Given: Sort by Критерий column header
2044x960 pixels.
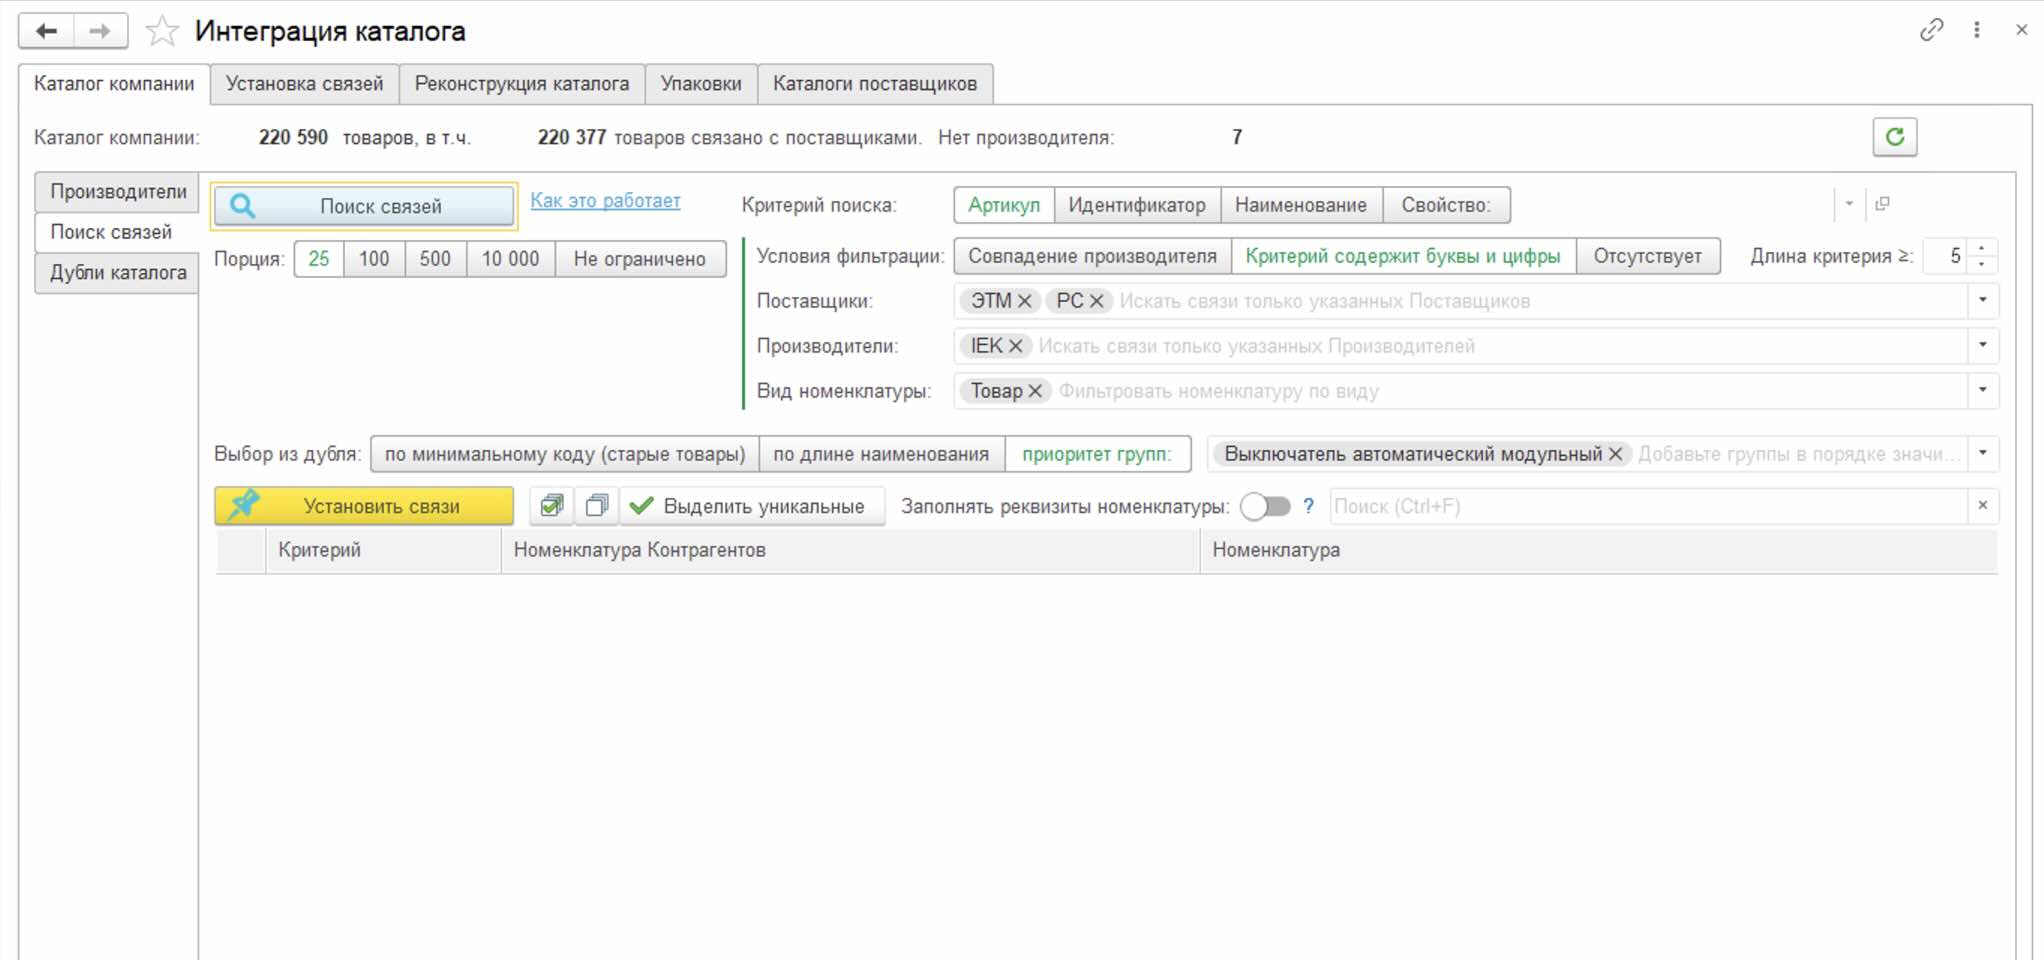Looking at the screenshot, I should (383, 550).
